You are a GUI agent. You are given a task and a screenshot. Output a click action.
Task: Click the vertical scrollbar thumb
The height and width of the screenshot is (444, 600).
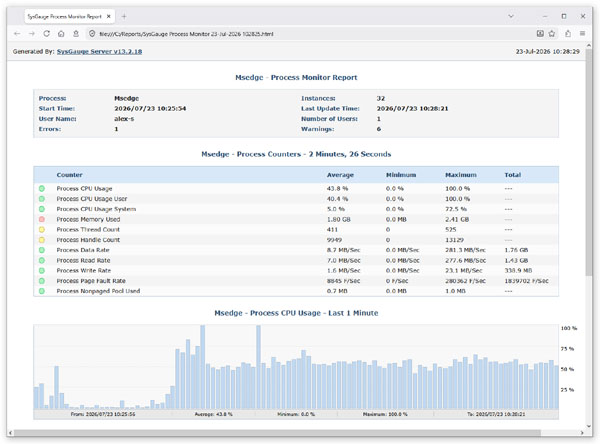tap(589, 161)
